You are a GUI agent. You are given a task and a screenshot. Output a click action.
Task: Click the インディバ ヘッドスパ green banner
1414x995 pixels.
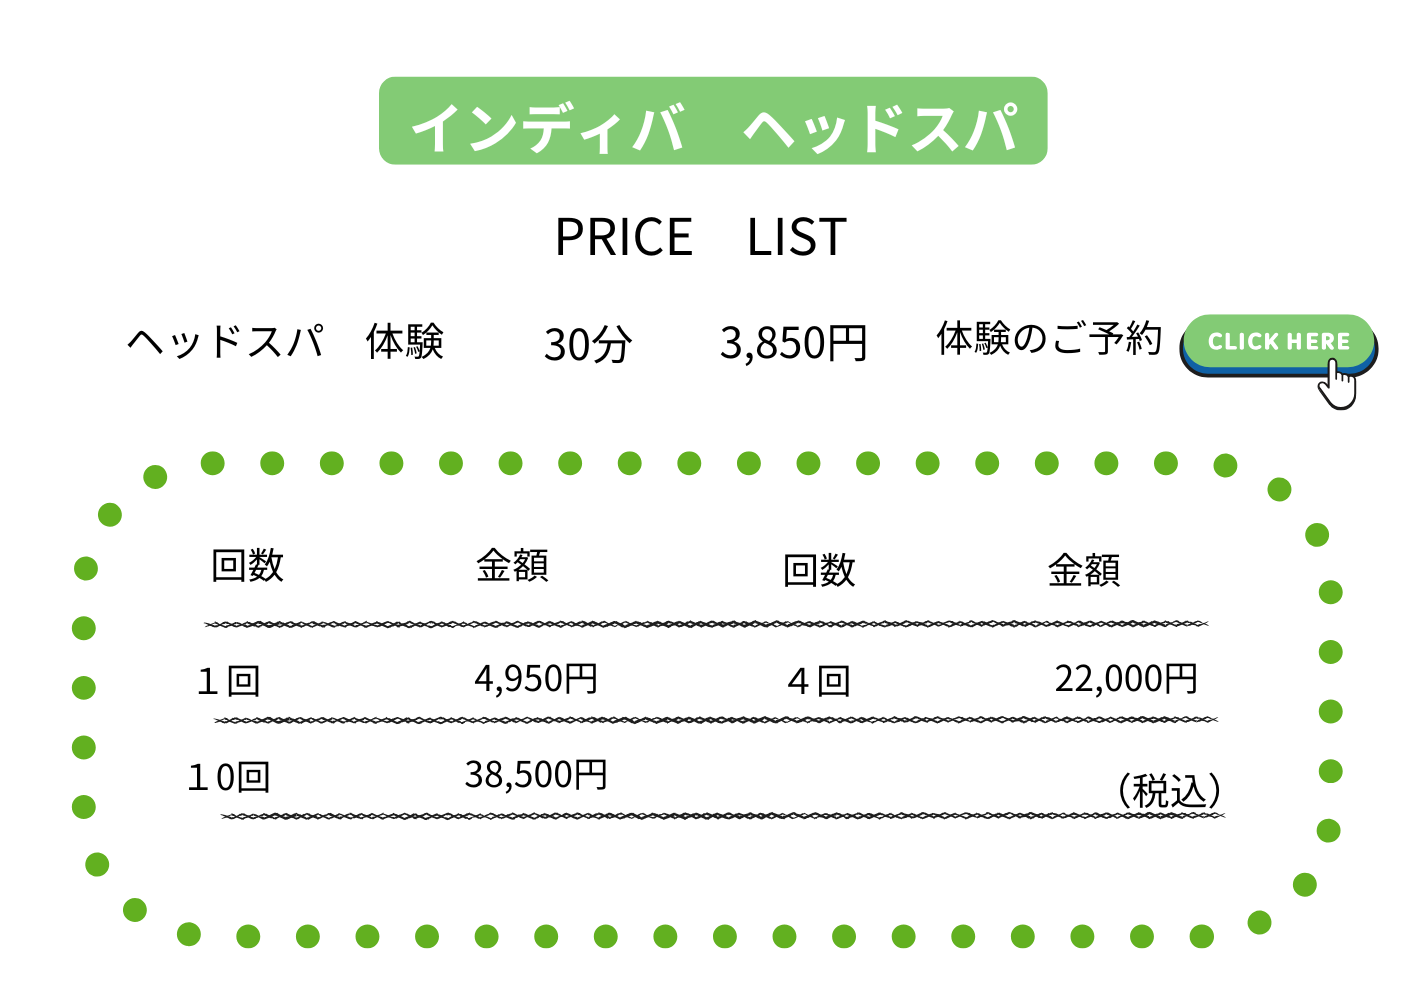pyautogui.click(x=713, y=121)
